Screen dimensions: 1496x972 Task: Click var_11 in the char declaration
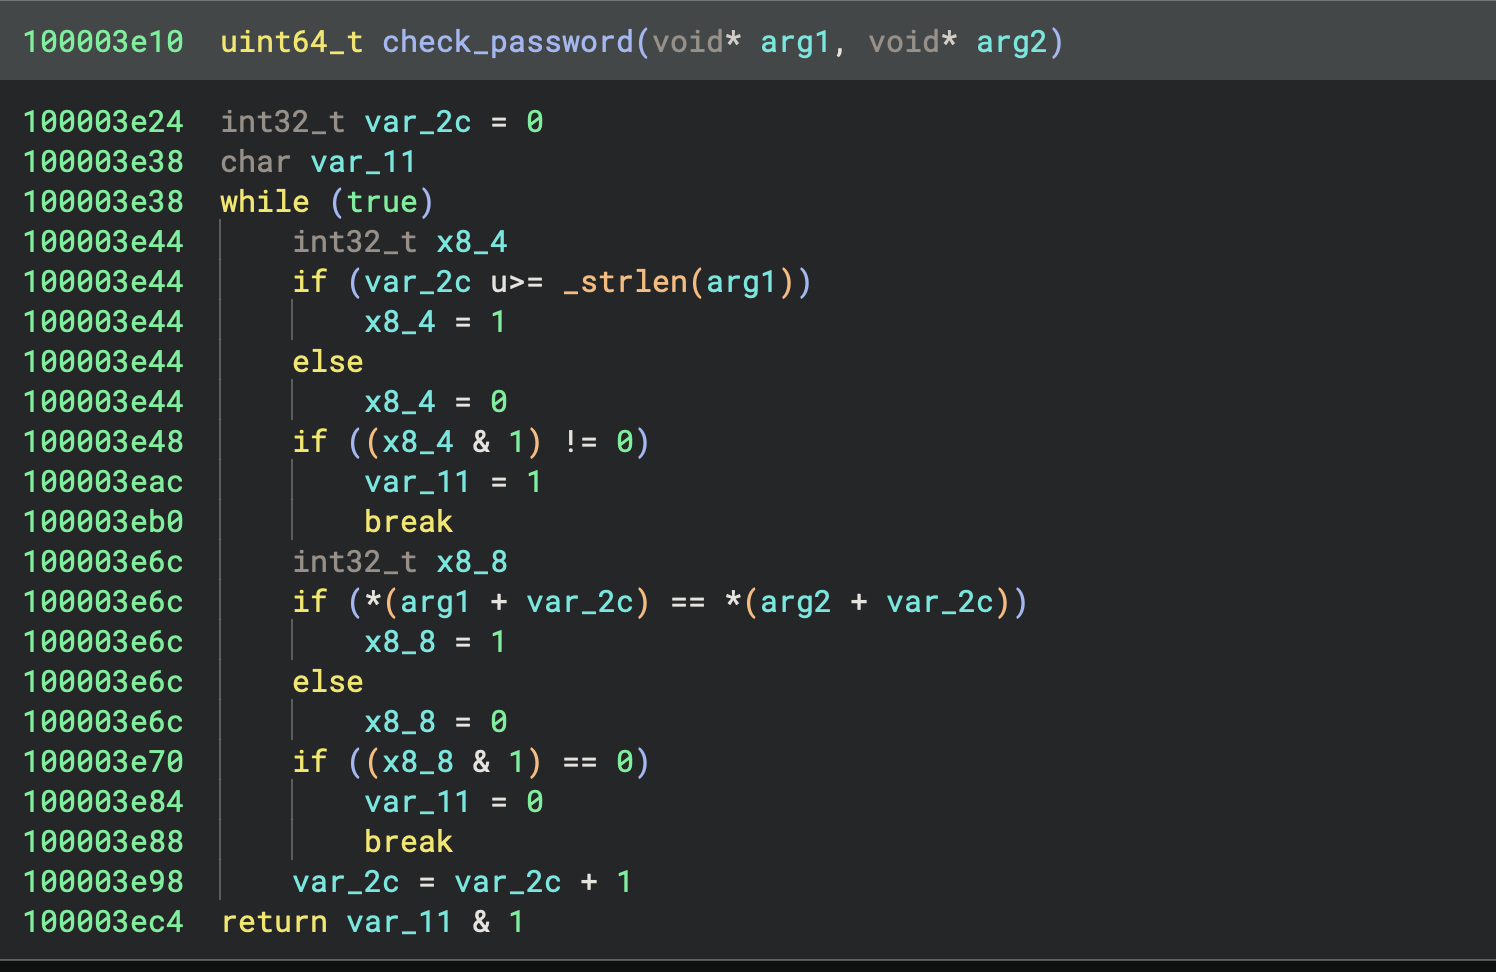(363, 162)
